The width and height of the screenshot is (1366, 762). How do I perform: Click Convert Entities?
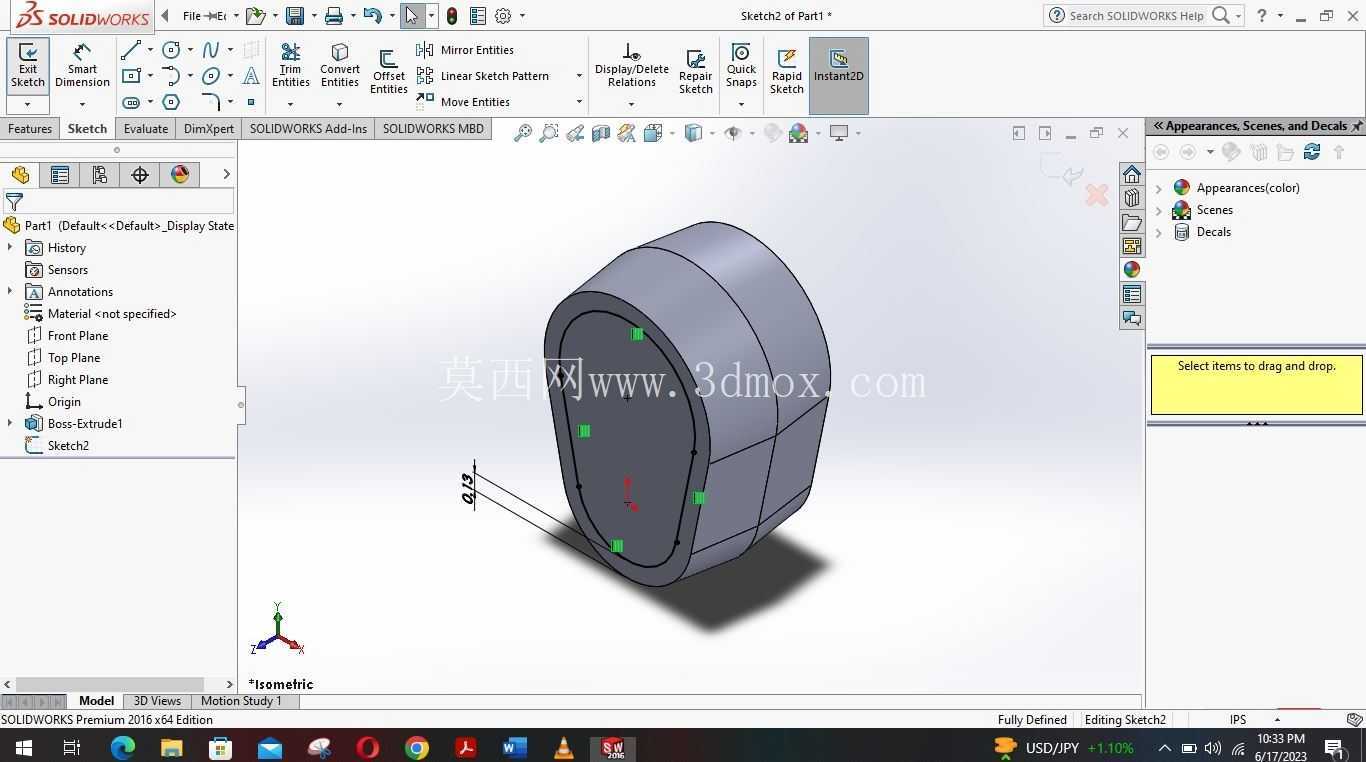pos(340,67)
